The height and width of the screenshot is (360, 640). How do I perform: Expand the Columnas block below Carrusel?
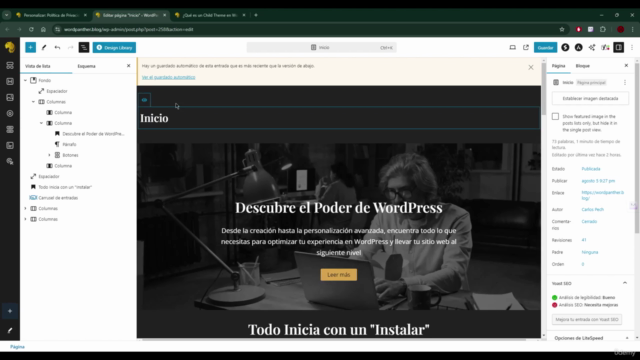click(25, 208)
